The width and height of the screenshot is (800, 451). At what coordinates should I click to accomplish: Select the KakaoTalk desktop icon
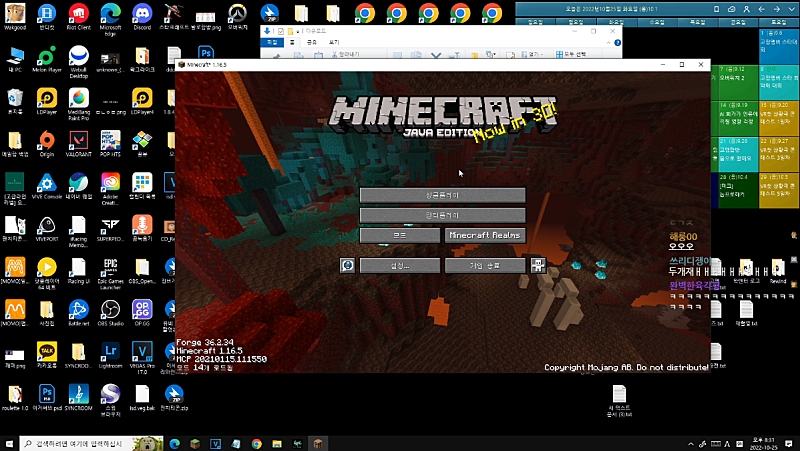[x=47, y=356]
